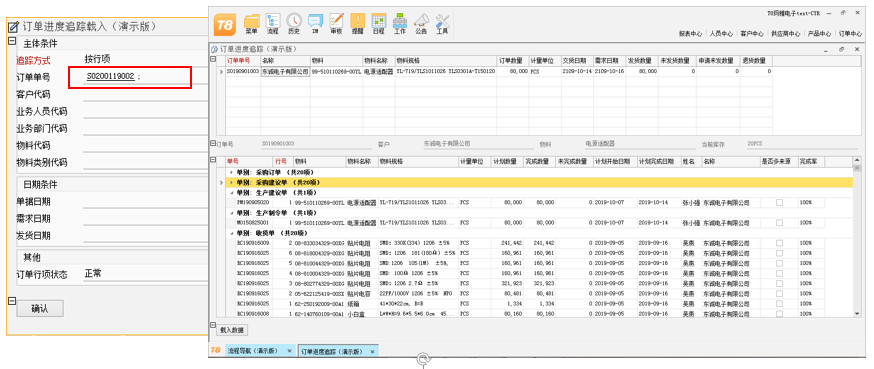Open the 日程 calendar icon
The height and width of the screenshot is (369, 874).
point(378,23)
